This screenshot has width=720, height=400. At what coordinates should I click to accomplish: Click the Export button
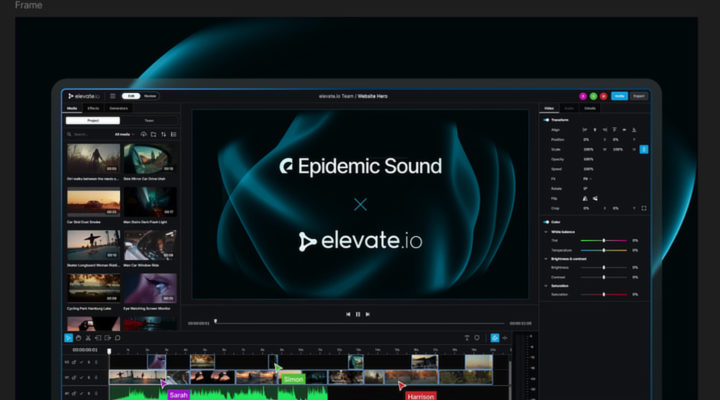coord(639,96)
